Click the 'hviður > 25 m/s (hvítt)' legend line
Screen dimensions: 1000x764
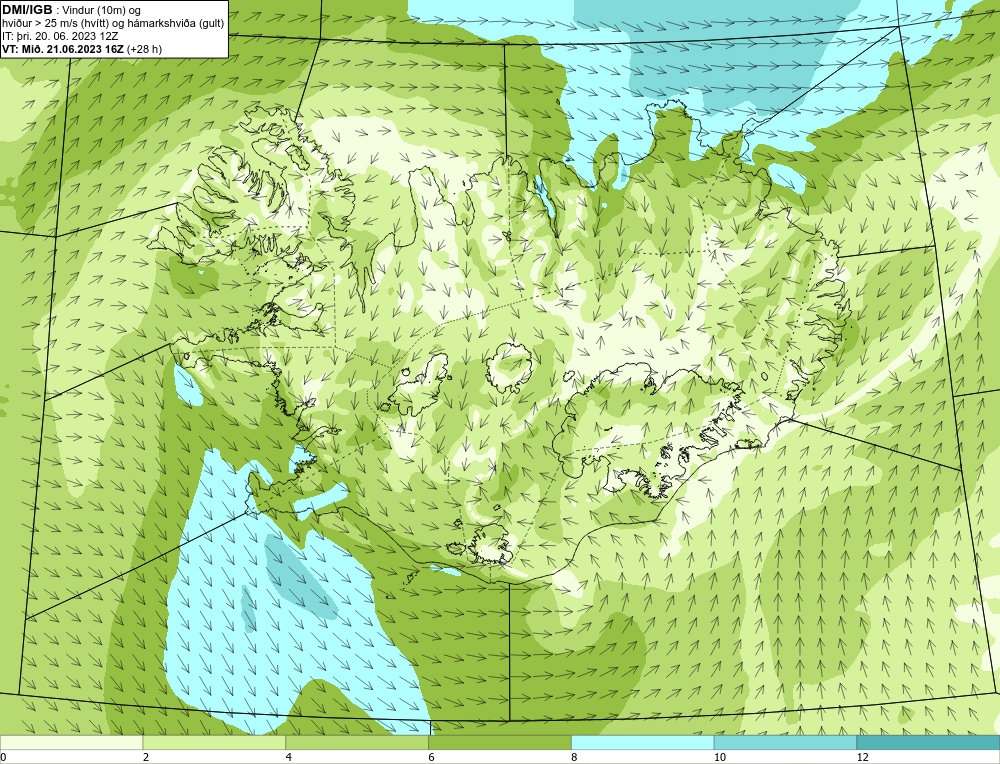tap(111, 24)
